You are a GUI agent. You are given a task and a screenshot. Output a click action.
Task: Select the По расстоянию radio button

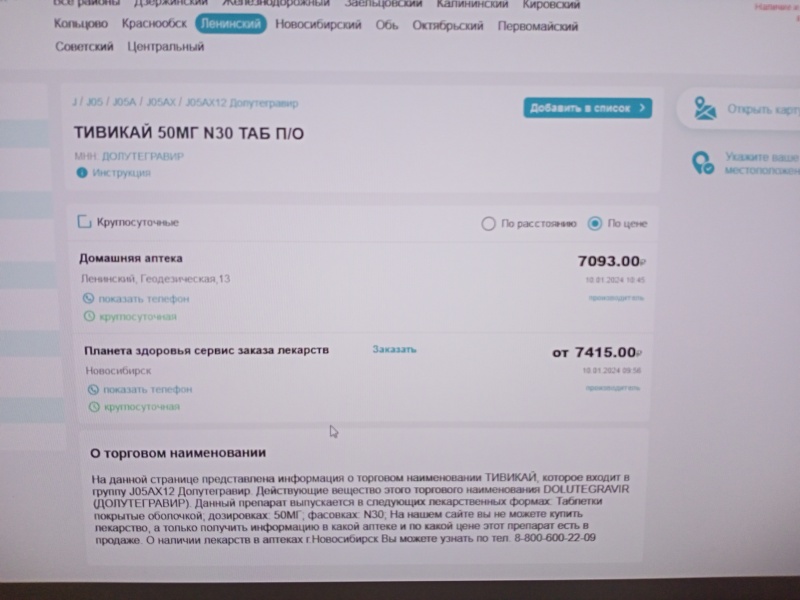488,223
